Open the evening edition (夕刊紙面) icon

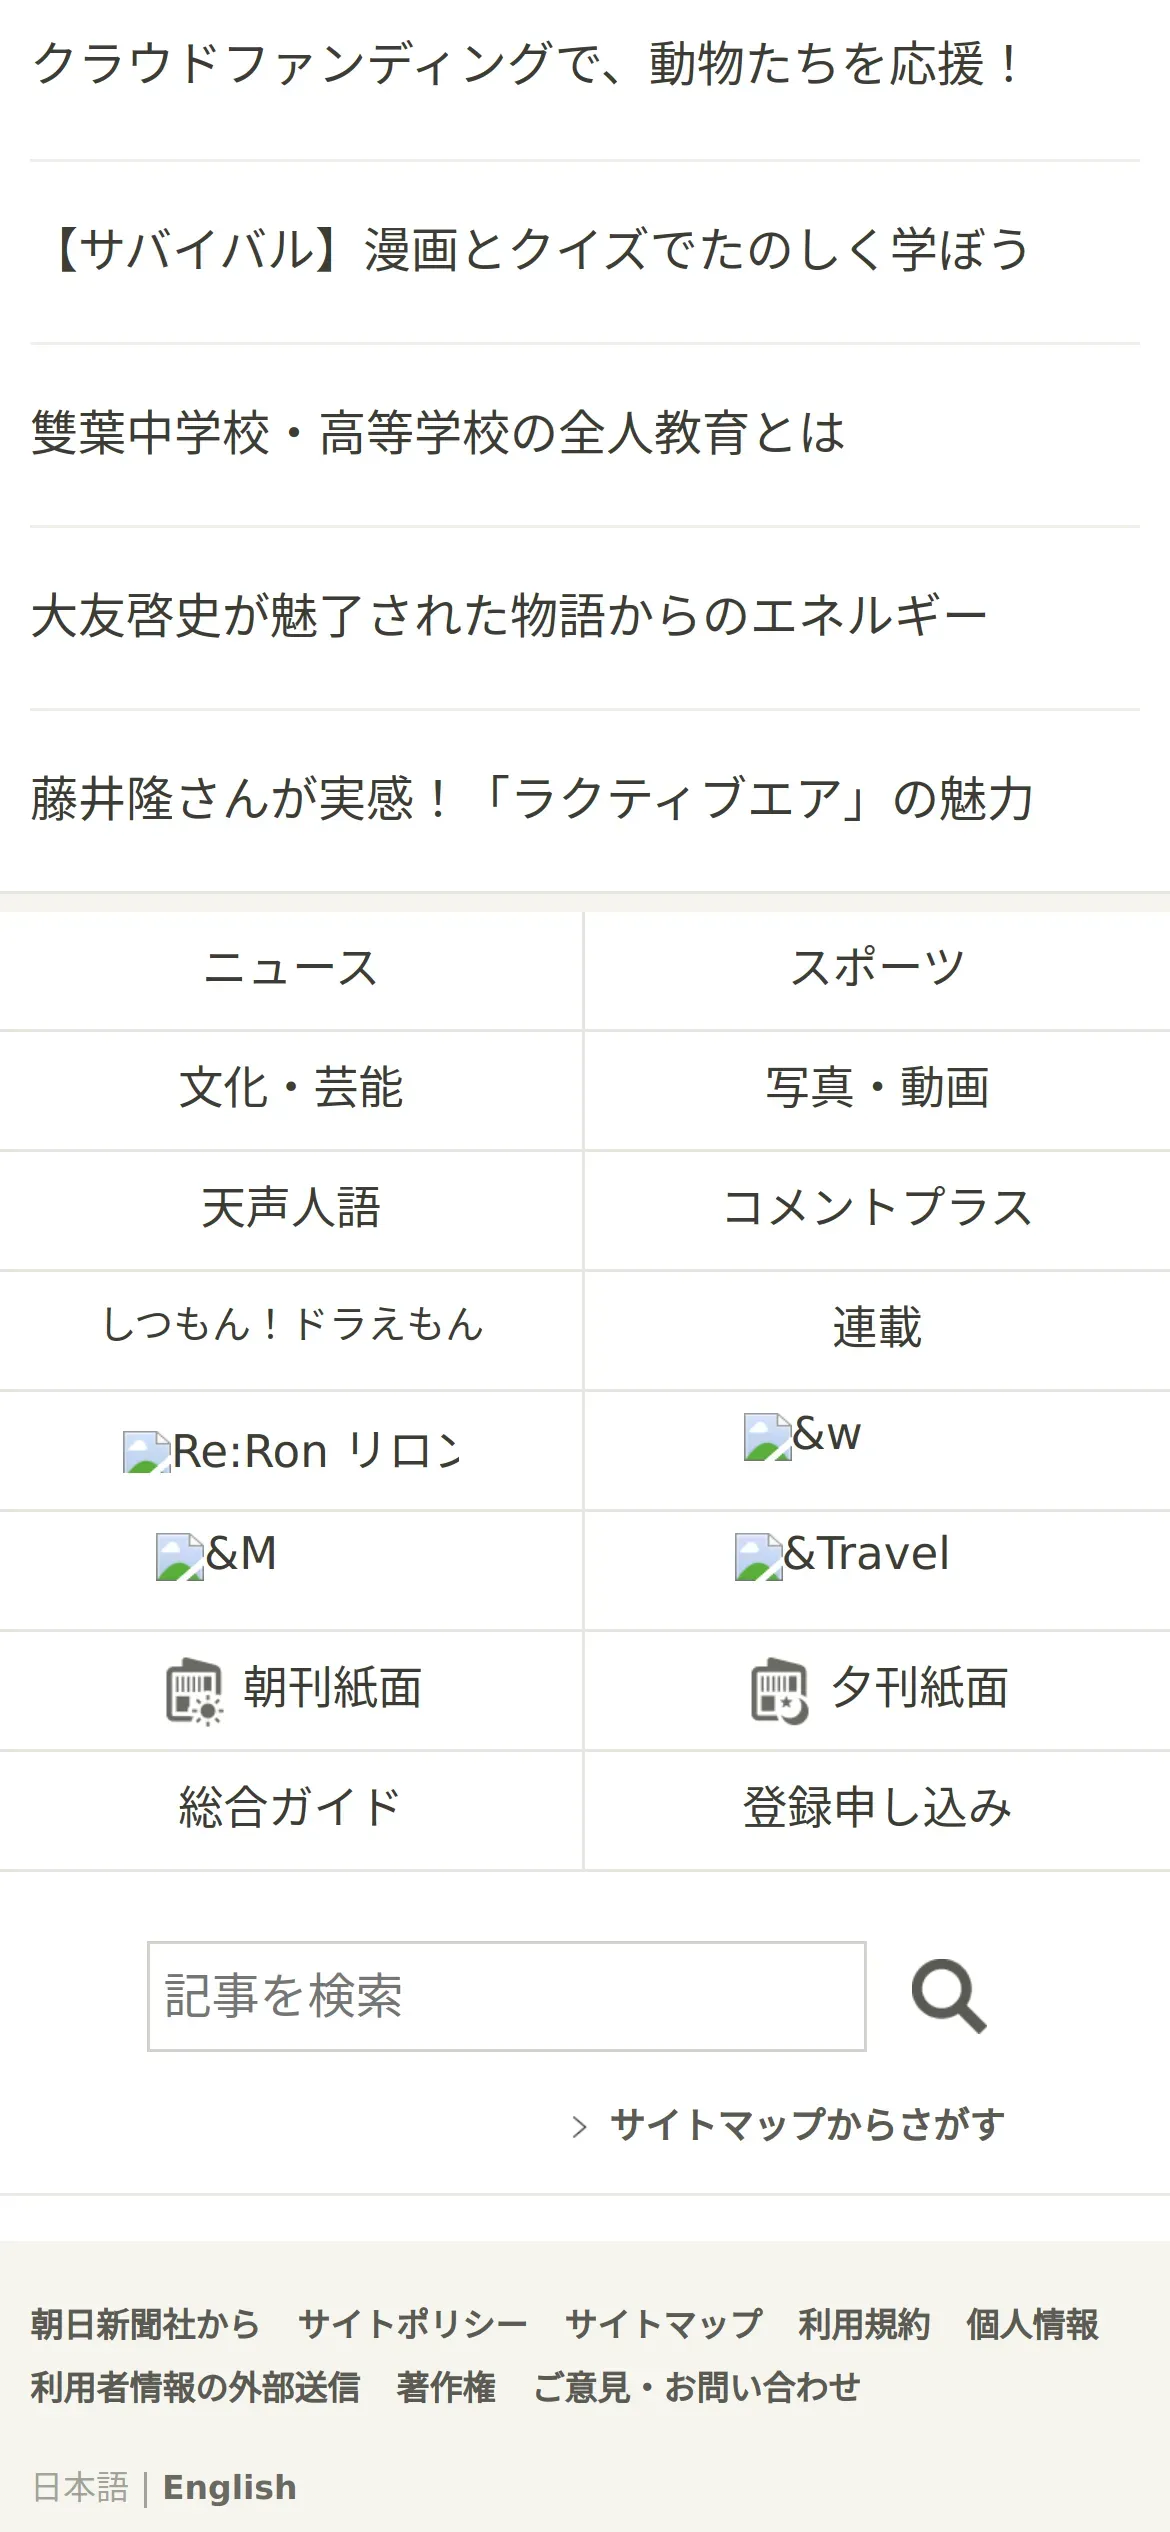[x=780, y=1691]
